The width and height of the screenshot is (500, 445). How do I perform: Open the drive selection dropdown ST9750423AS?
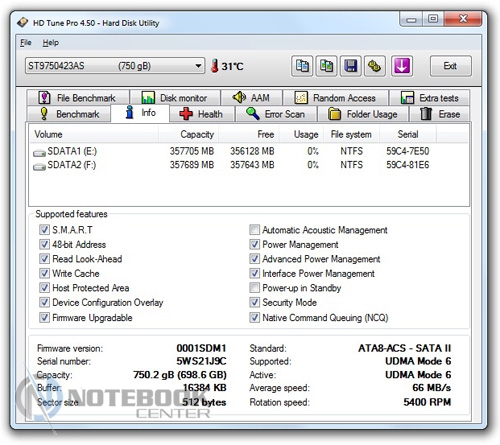point(115,66)
